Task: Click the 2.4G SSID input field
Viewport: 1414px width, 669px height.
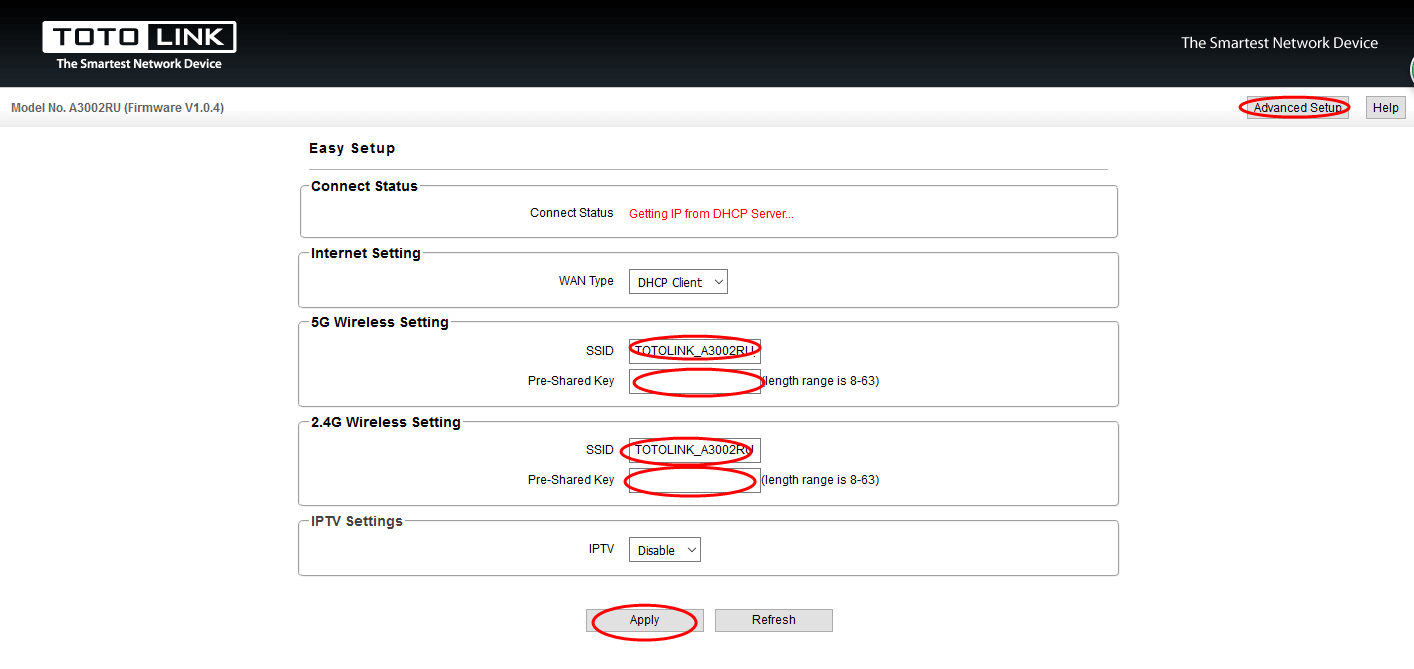Action: (694, 450)
